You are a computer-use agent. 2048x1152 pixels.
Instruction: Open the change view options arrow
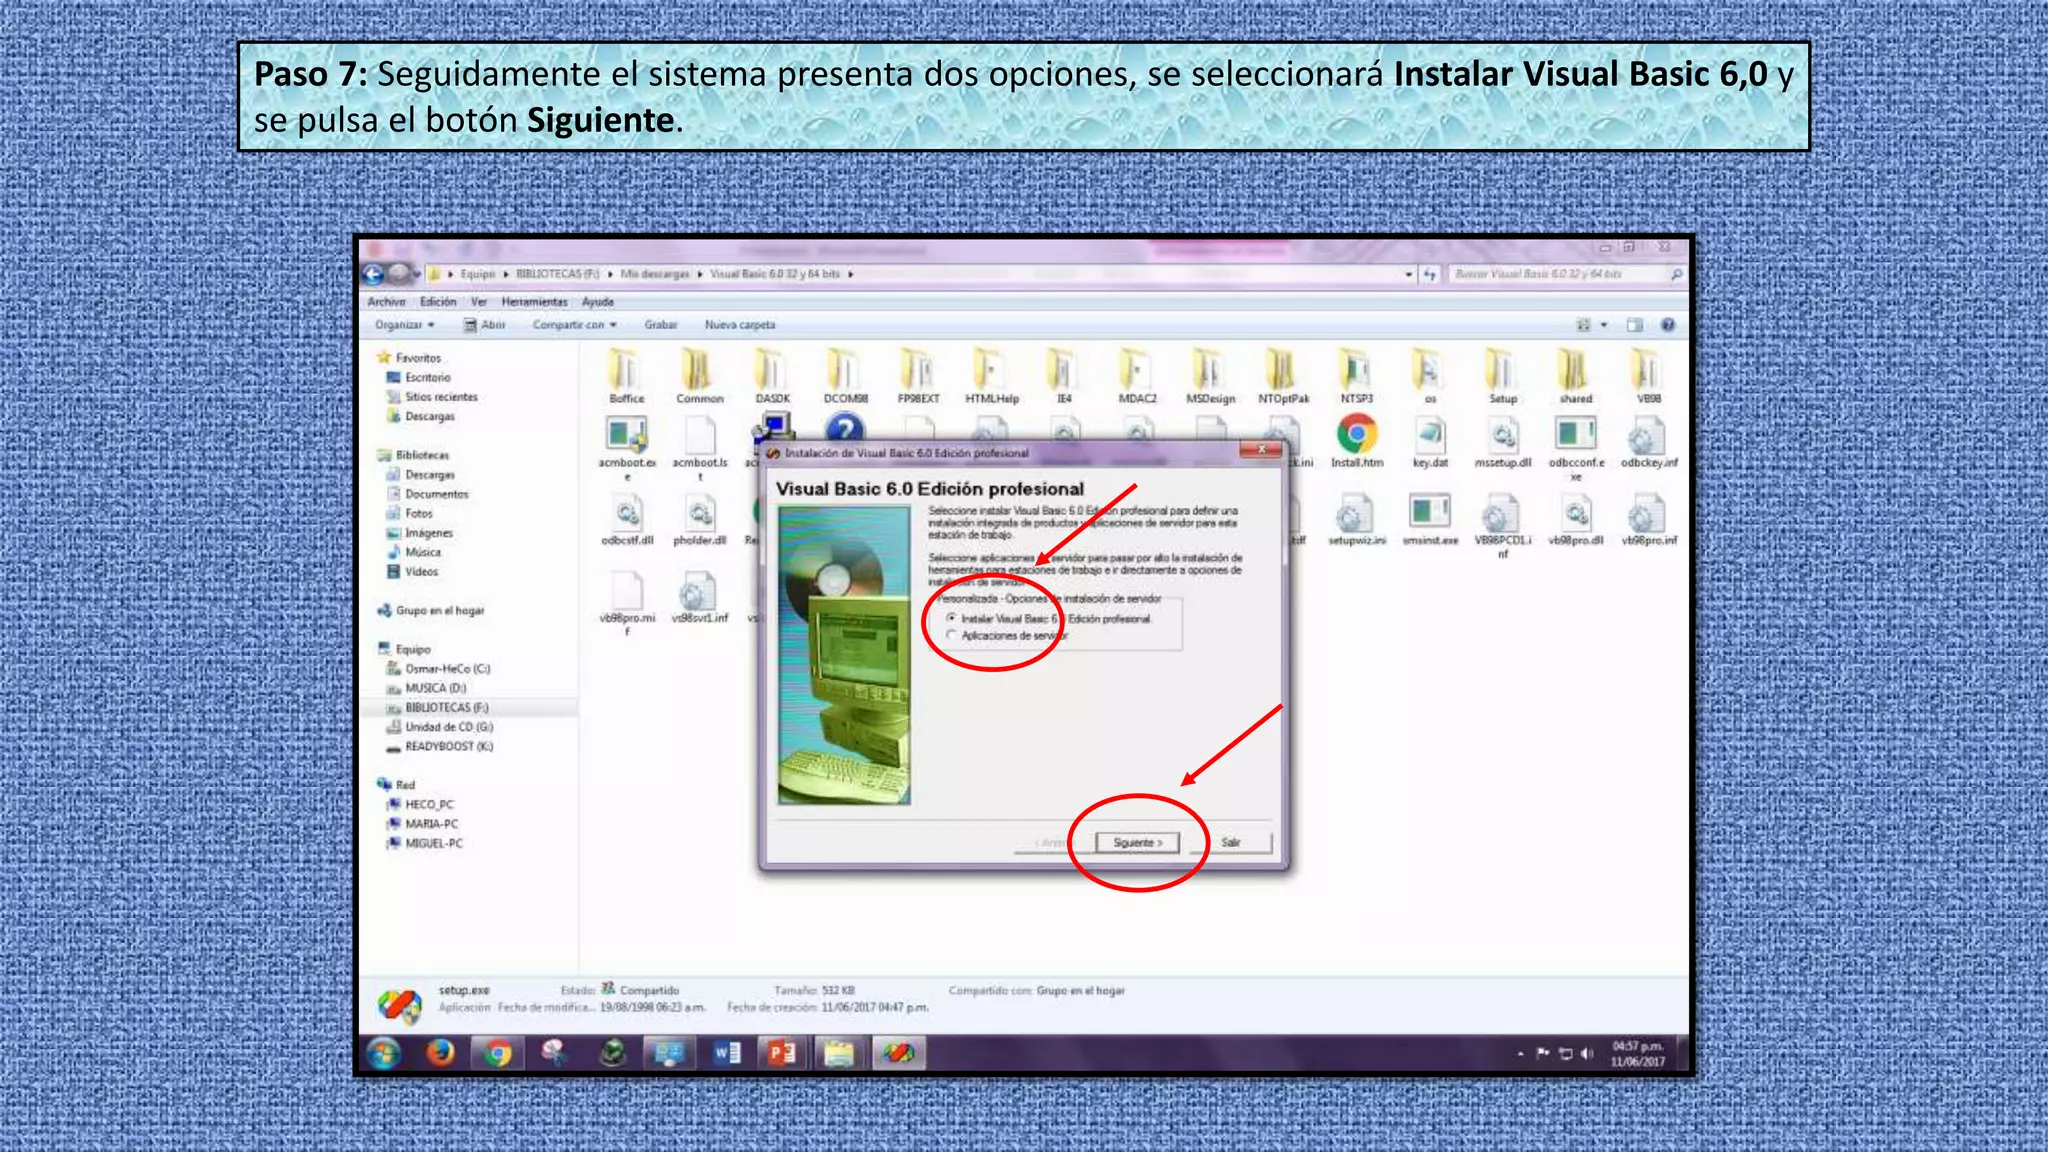tap(1604, 325)
